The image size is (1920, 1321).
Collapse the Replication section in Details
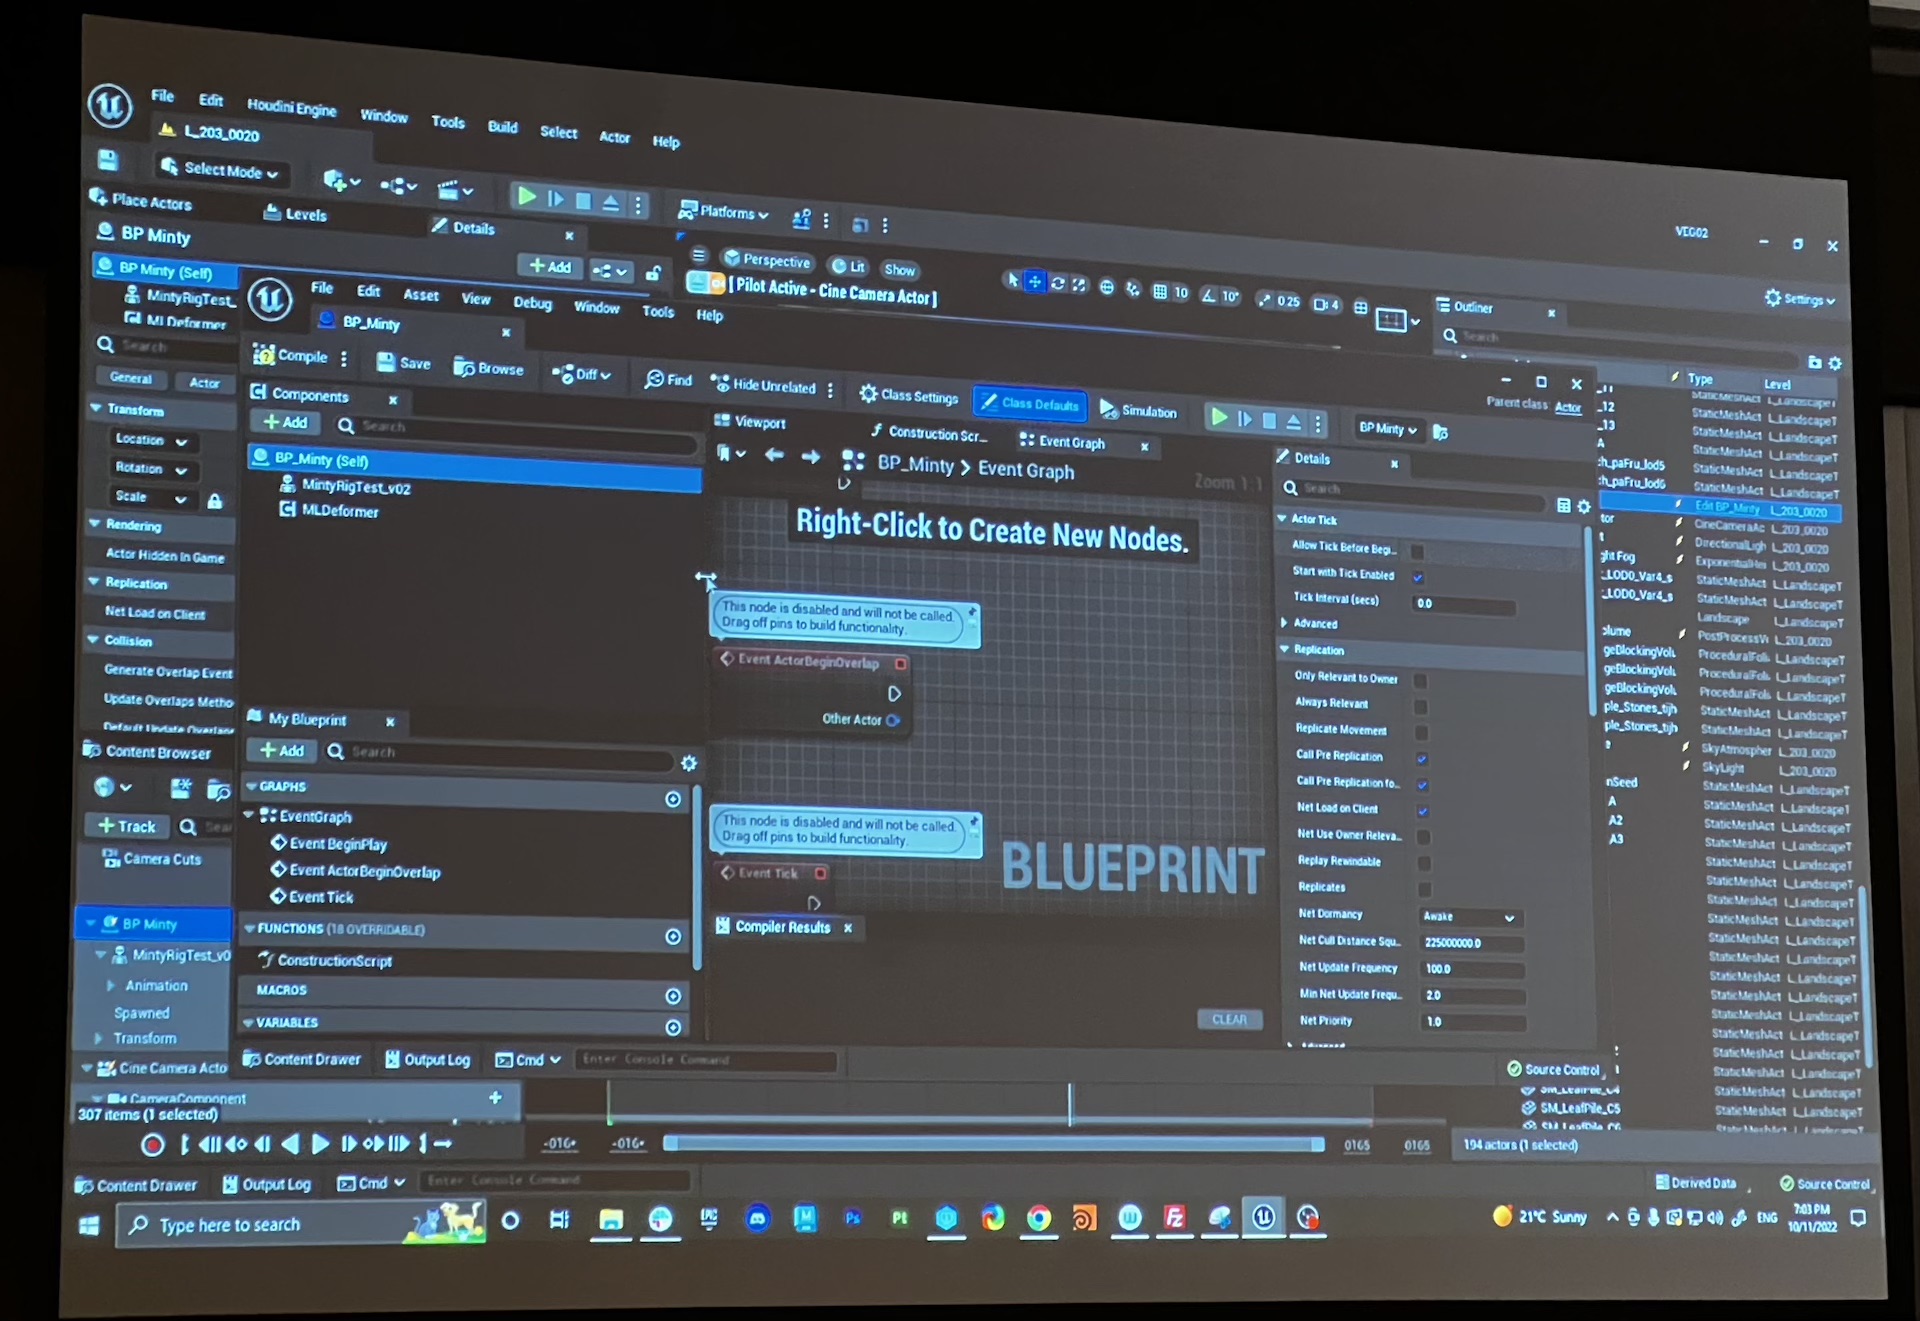1284,649
